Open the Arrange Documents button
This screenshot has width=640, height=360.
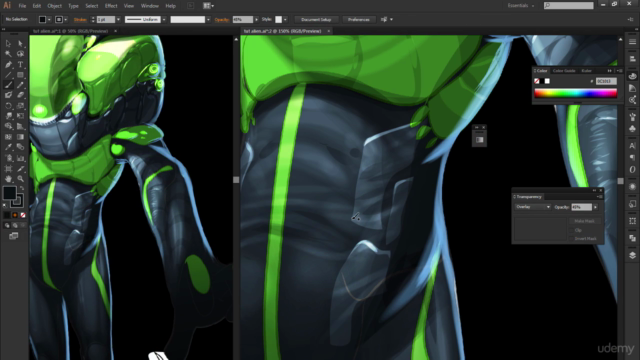(x=209, y=6)
